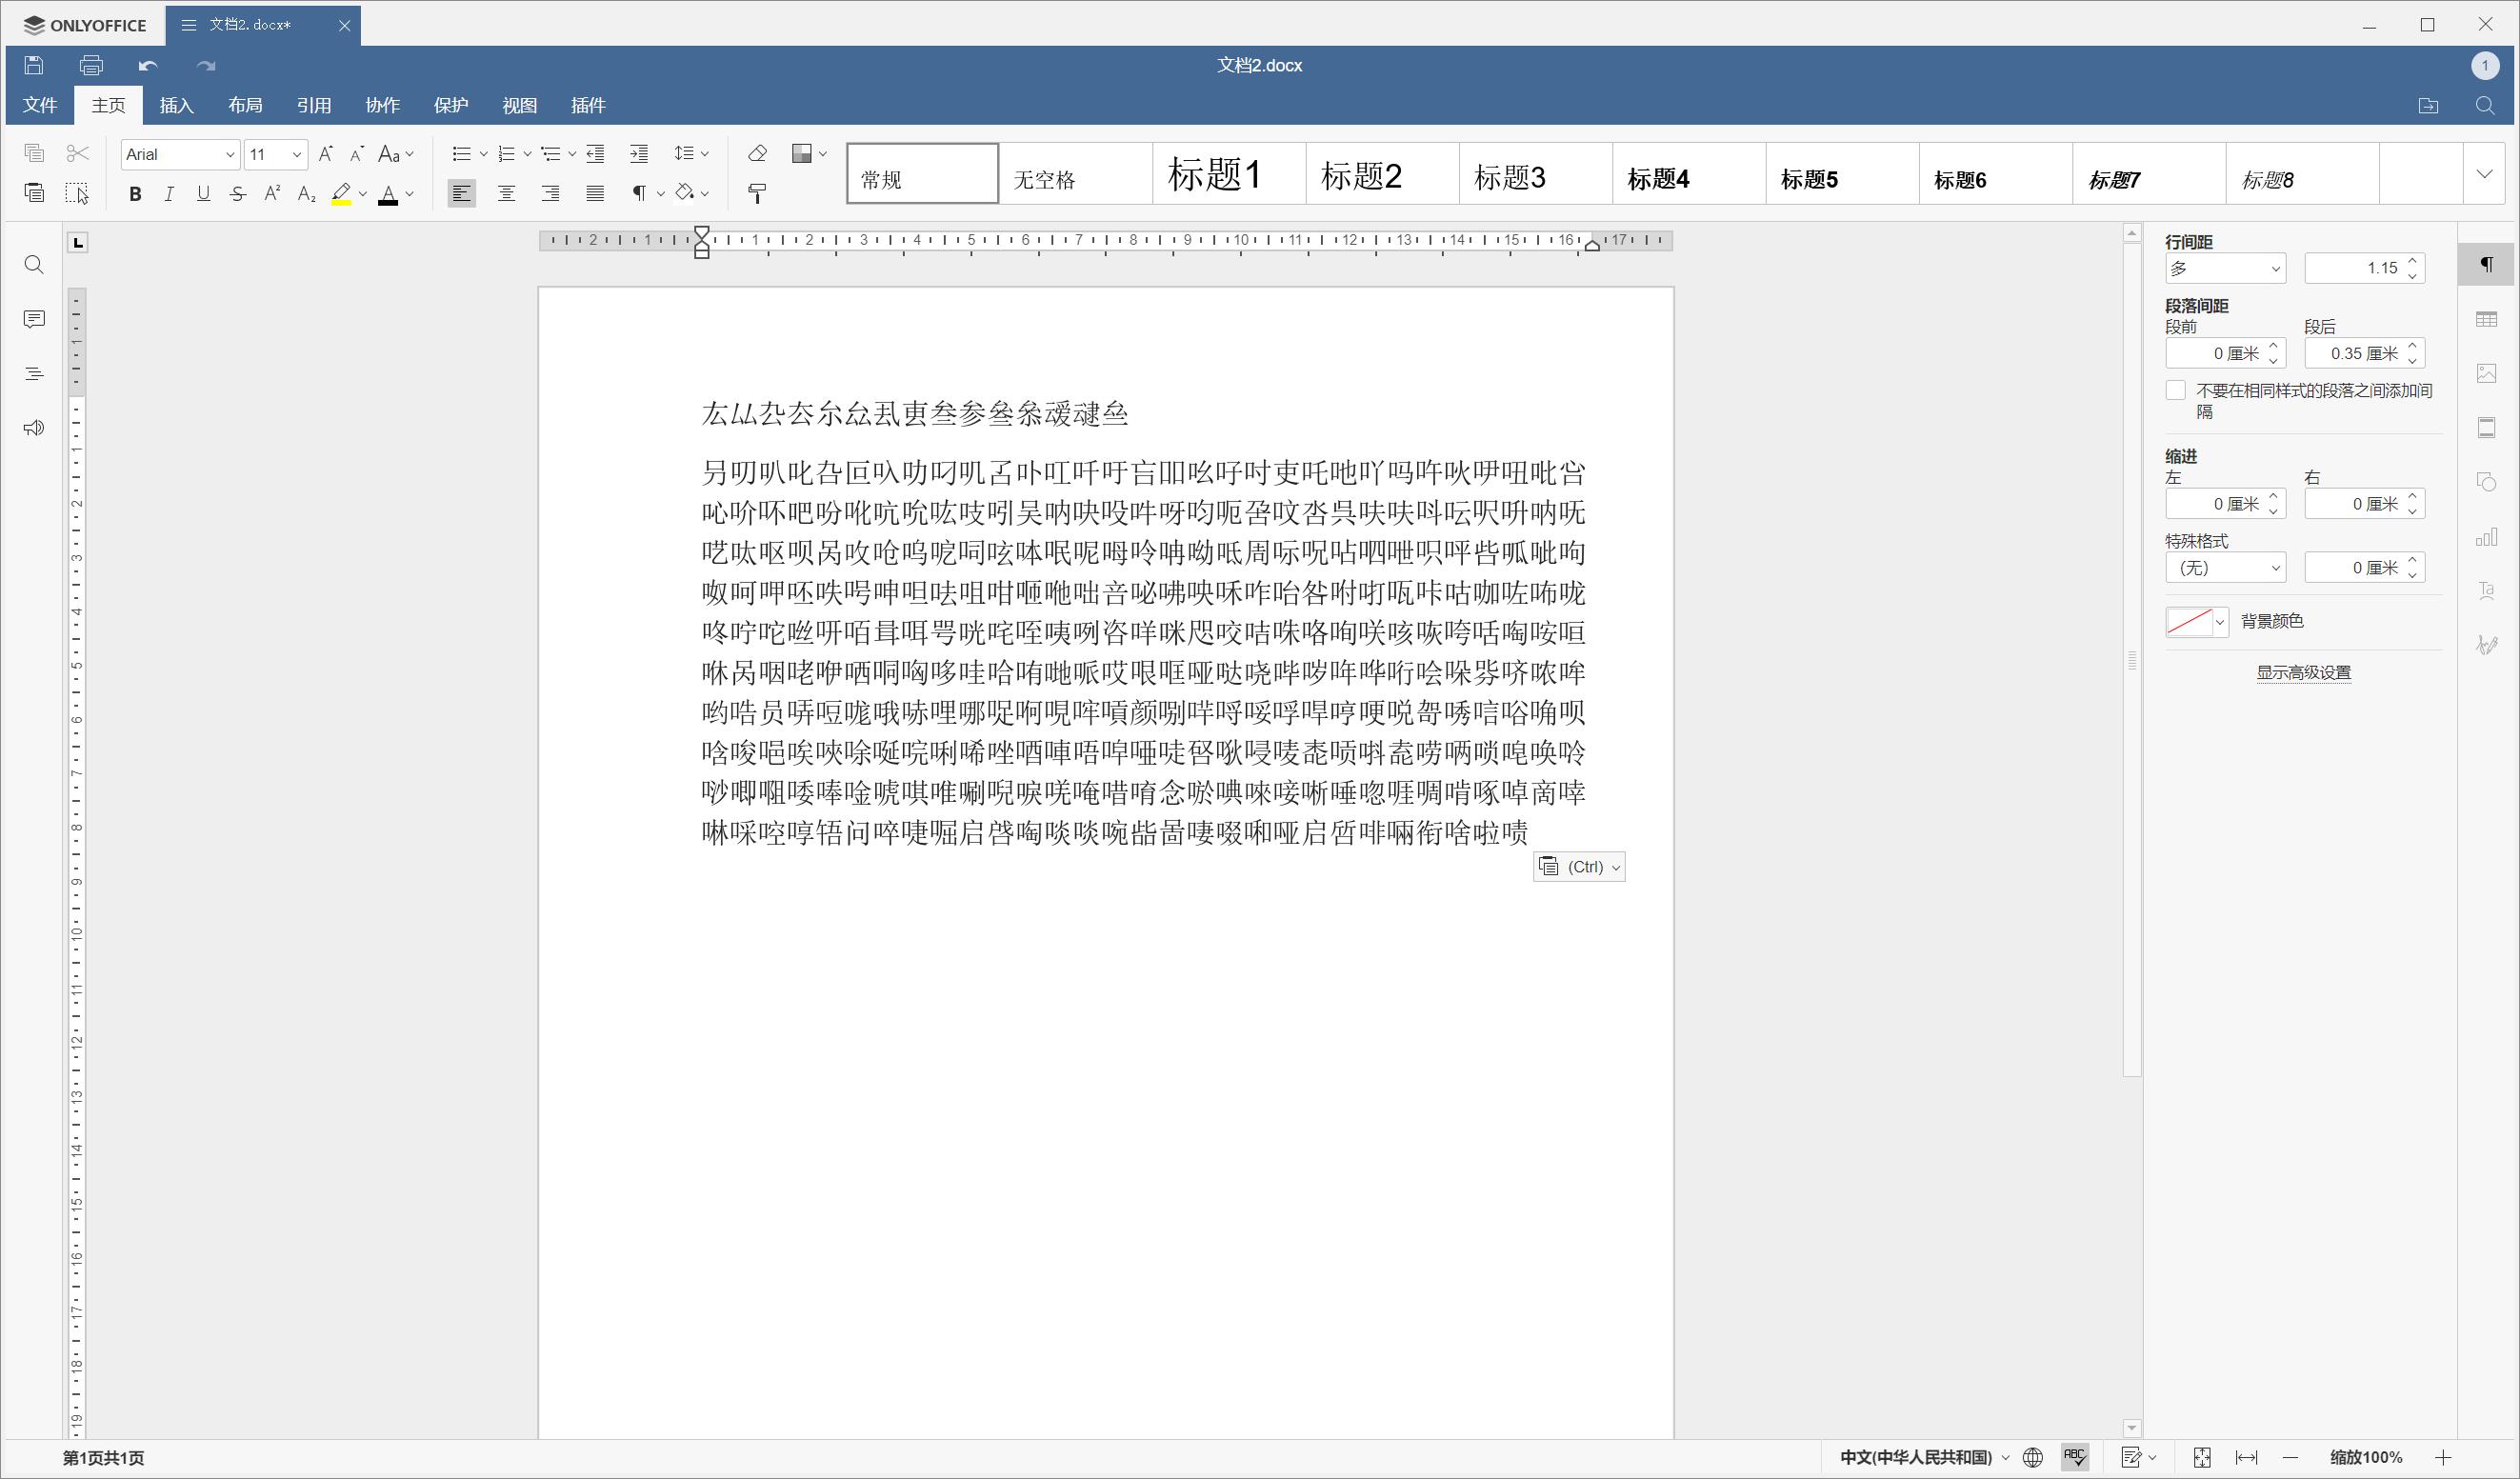Clear formatting with the eraser icon

pyautogui.click(x=757, y=152)
